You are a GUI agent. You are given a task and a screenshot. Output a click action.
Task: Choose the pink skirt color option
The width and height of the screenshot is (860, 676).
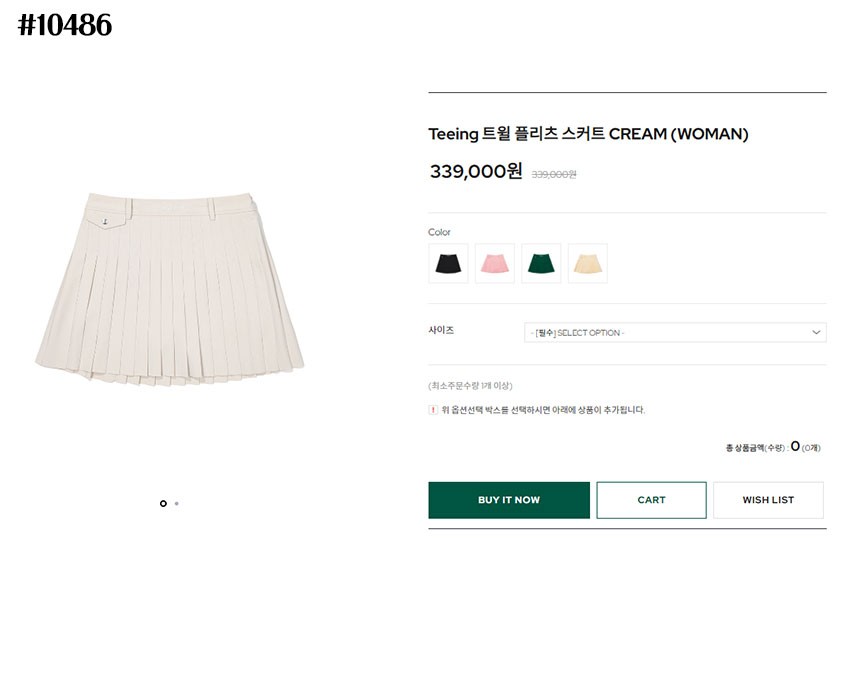[495, 263]
